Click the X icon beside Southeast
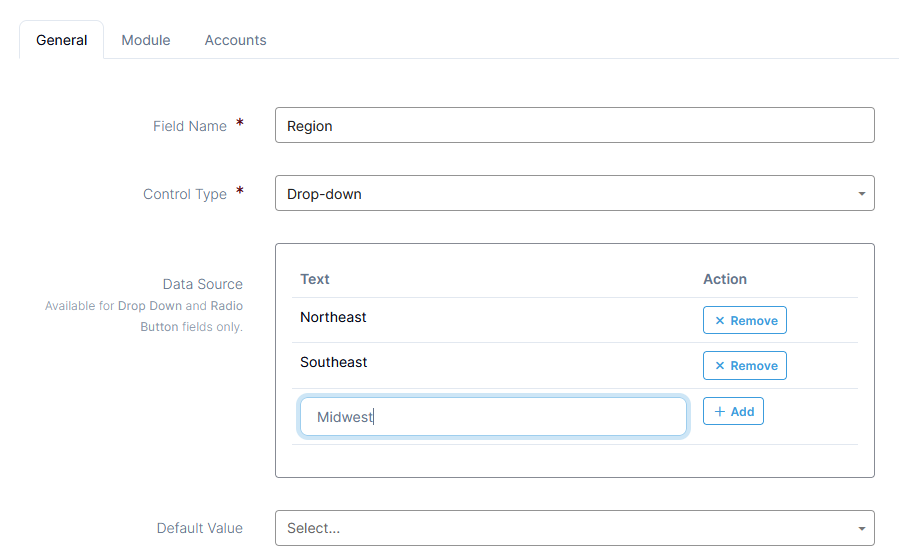 coord(720,366)
